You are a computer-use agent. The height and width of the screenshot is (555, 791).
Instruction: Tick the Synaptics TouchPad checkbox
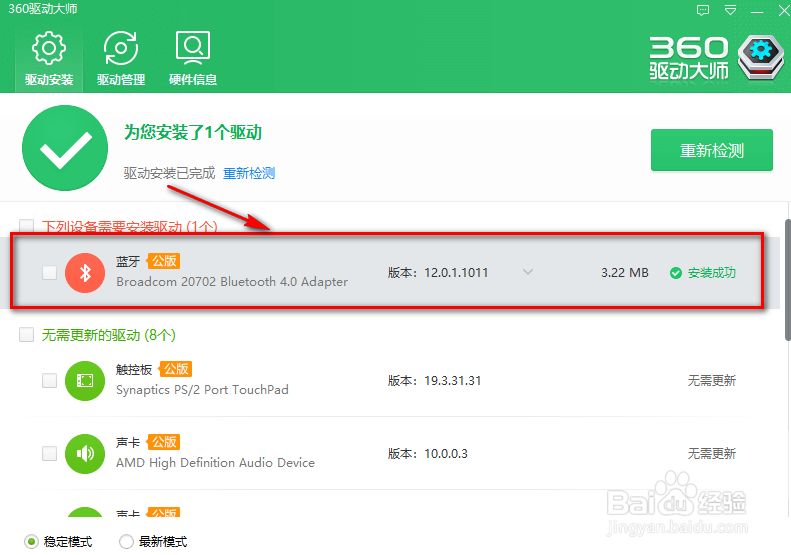point(49,380)
